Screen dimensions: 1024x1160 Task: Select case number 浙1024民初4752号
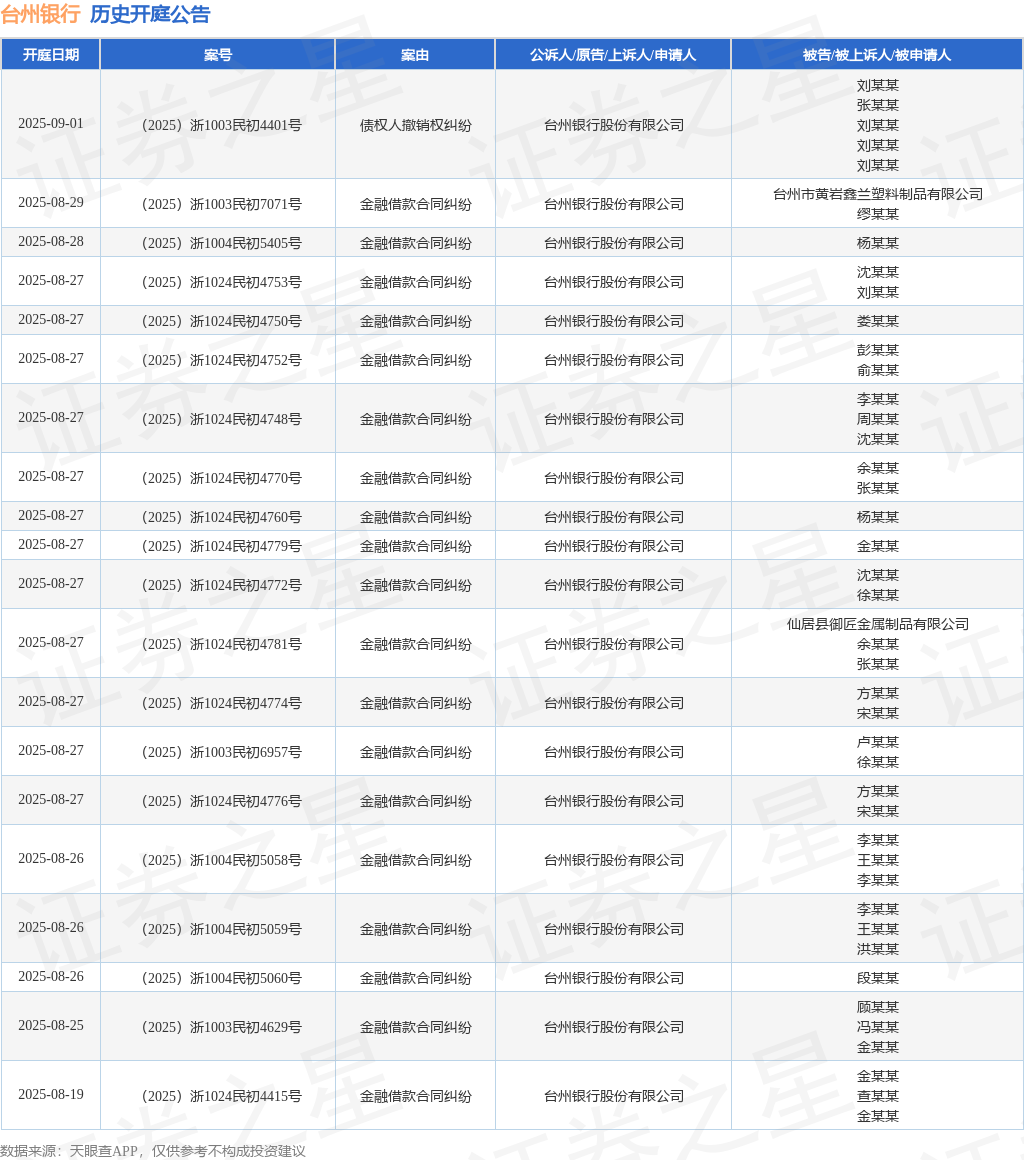[x=221, y=360]
